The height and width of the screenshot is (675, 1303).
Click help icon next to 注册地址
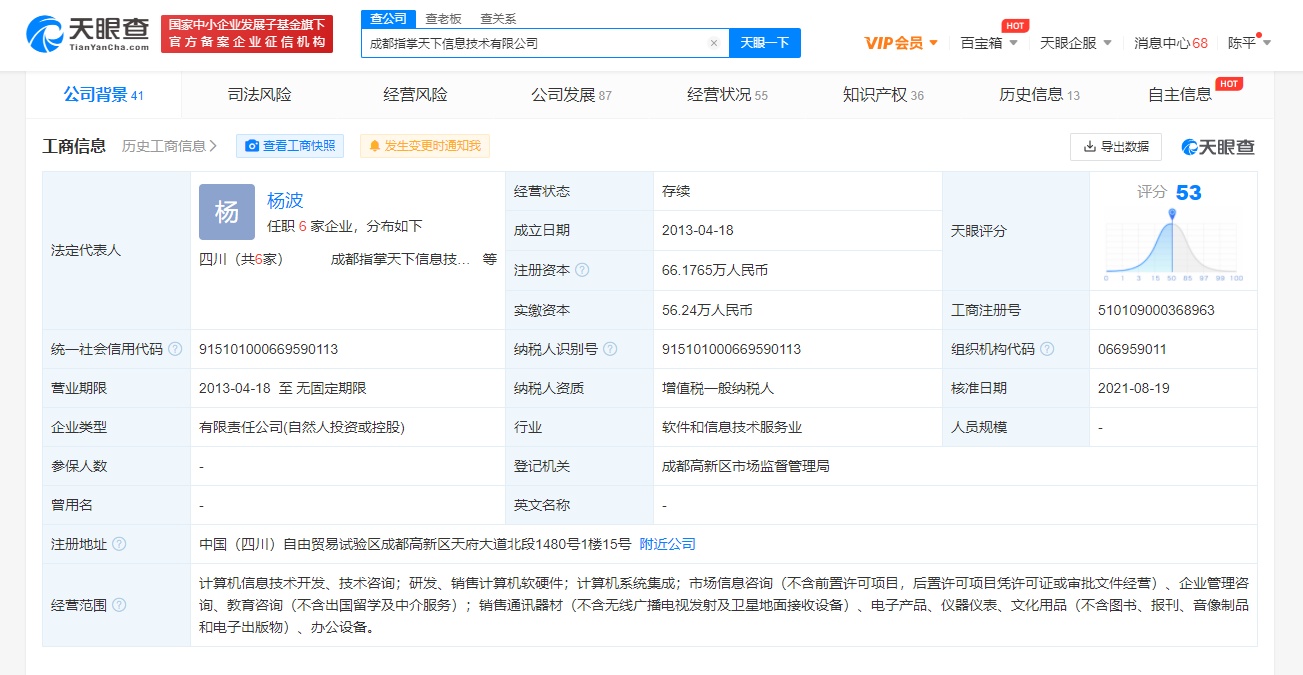click(x=119, y=544)
